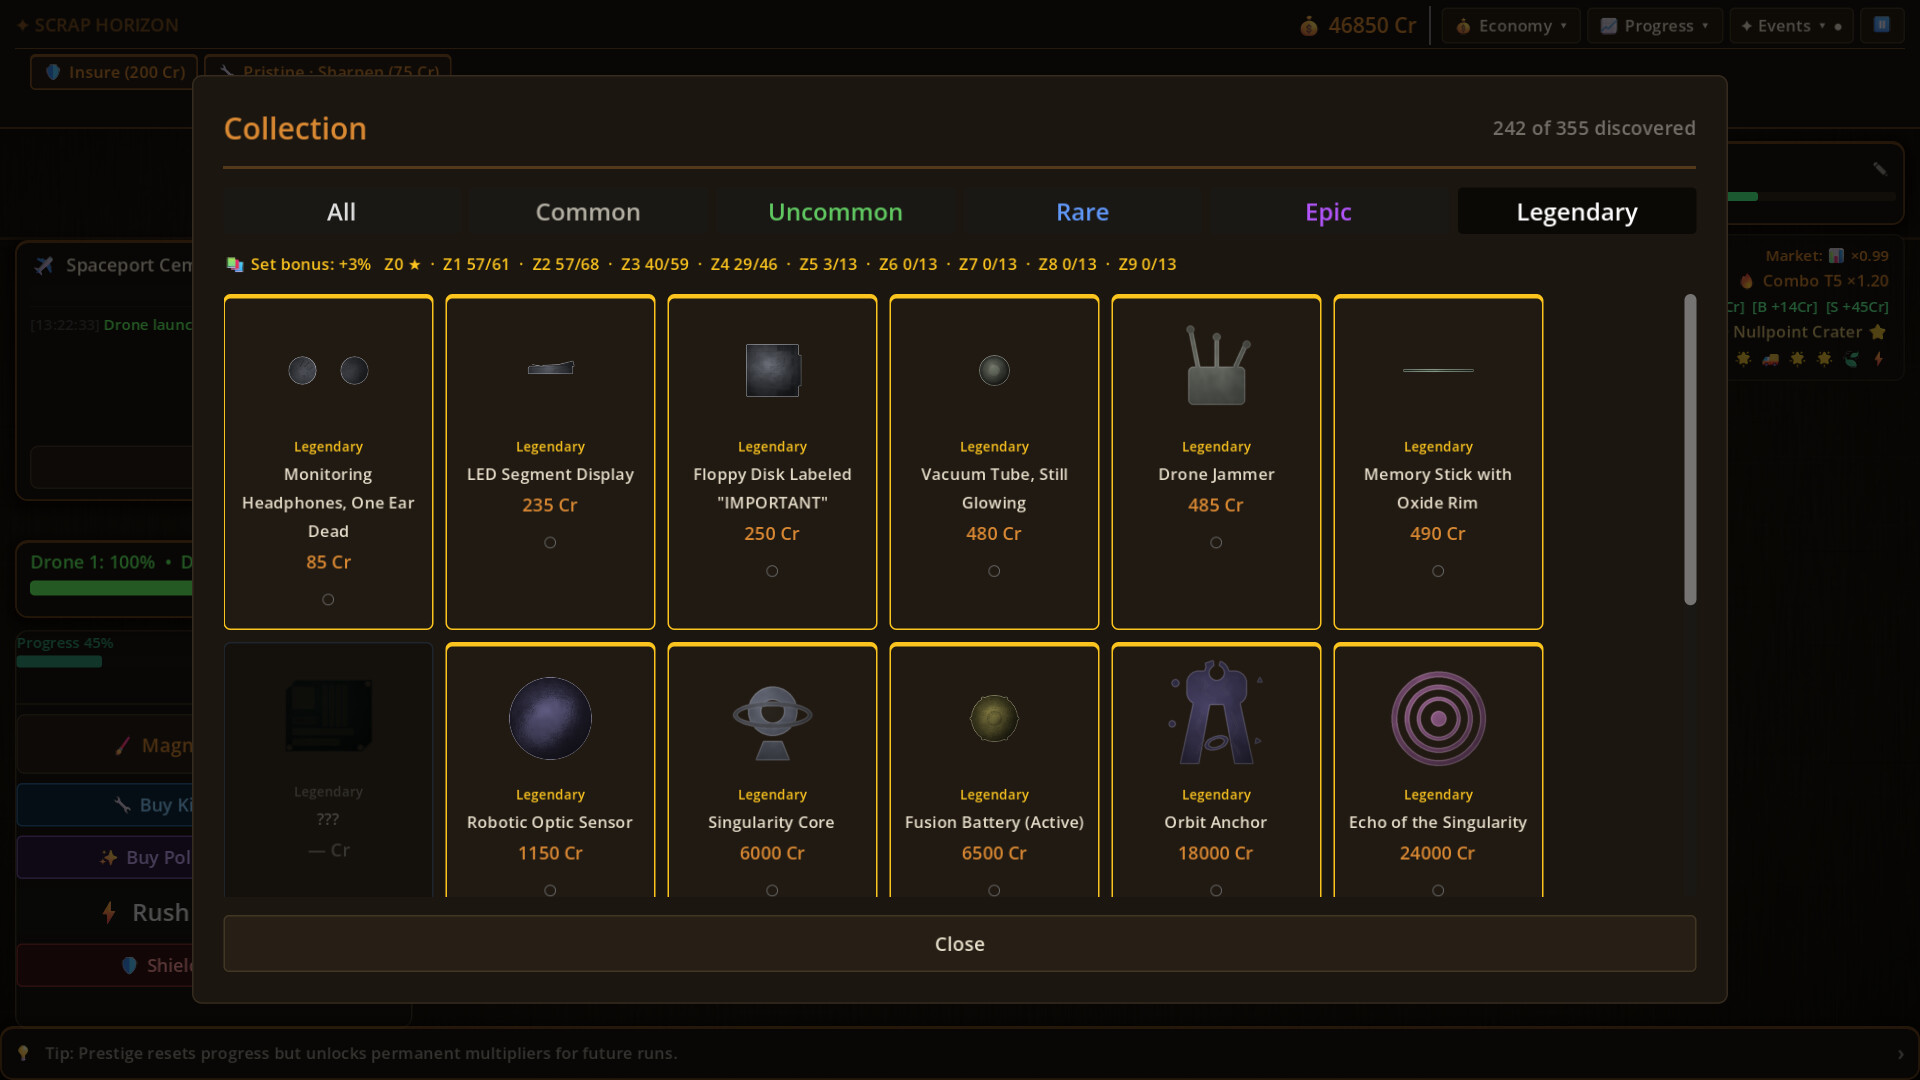Click the Drone Jammer item icon
The image size is (1920, 1080).
point(1216,365)
